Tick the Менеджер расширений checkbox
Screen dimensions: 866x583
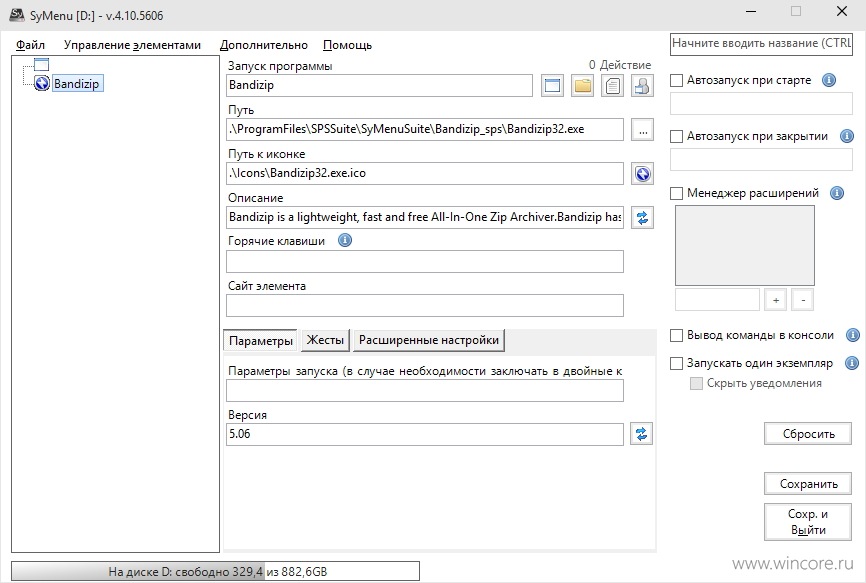pos(676,193)
